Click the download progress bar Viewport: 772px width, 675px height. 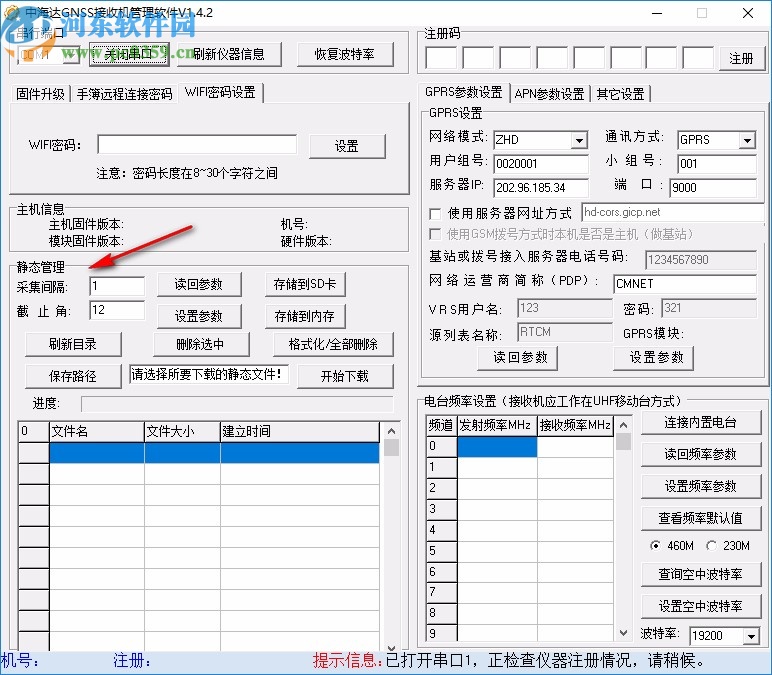[237, 404]
